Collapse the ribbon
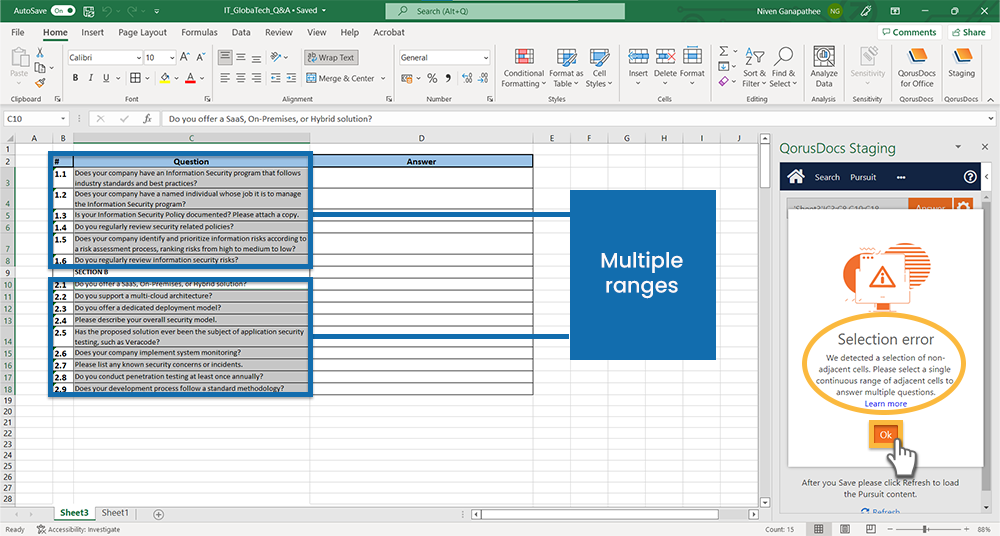 990,100
